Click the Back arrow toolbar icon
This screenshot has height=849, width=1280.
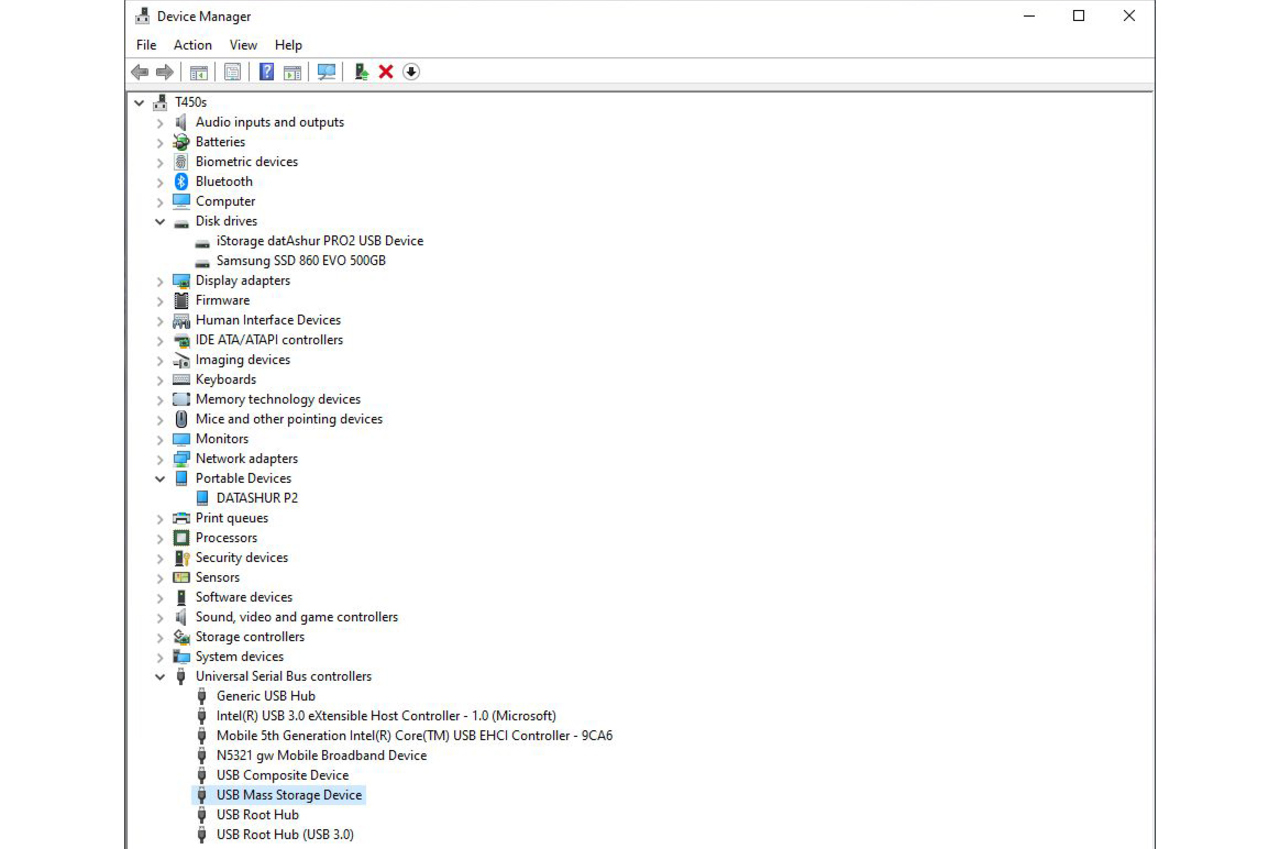140,72
